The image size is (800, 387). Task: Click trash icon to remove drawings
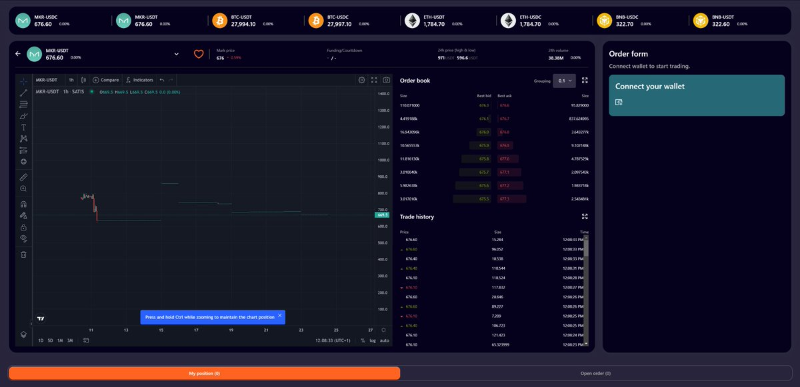point(23,254)
